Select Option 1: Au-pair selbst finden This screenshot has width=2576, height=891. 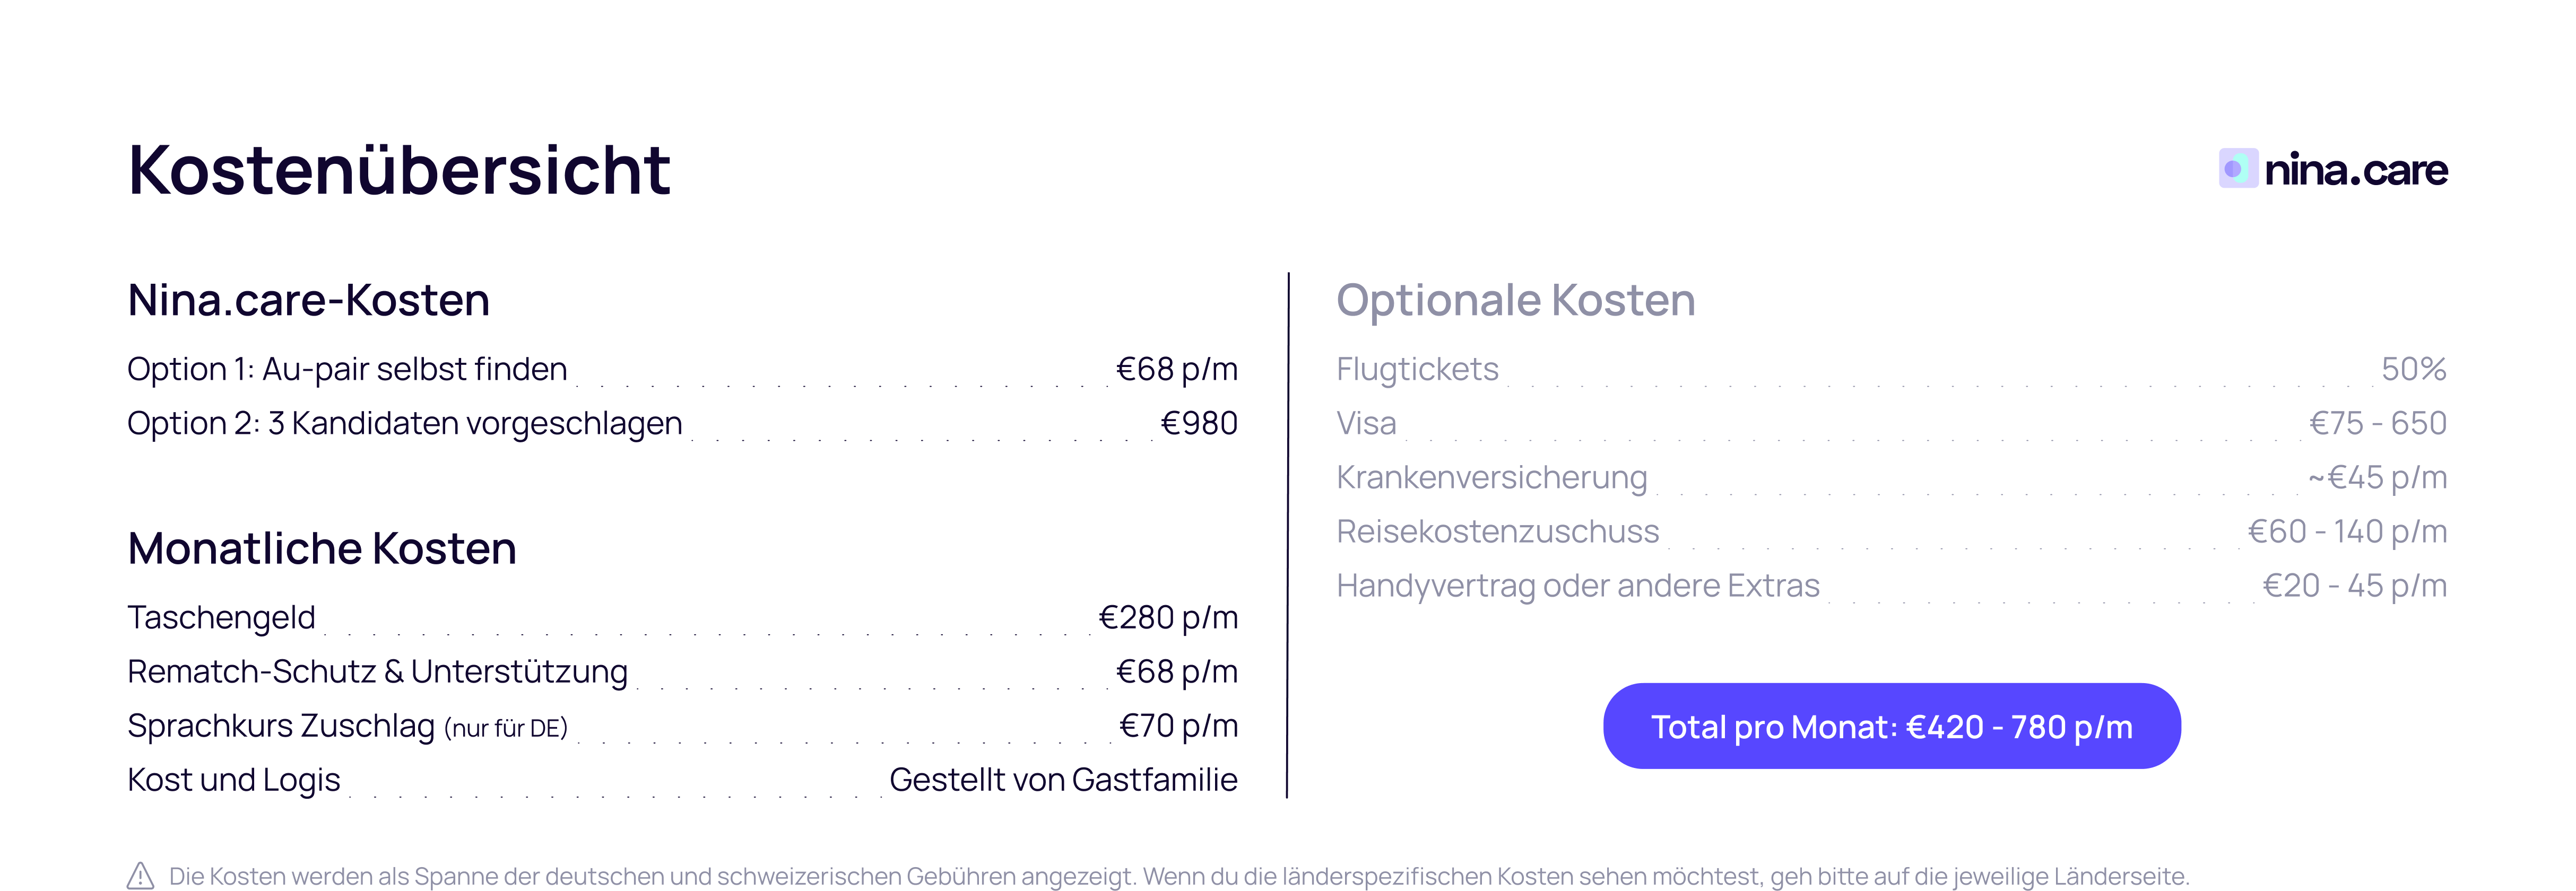pos(347,369)
